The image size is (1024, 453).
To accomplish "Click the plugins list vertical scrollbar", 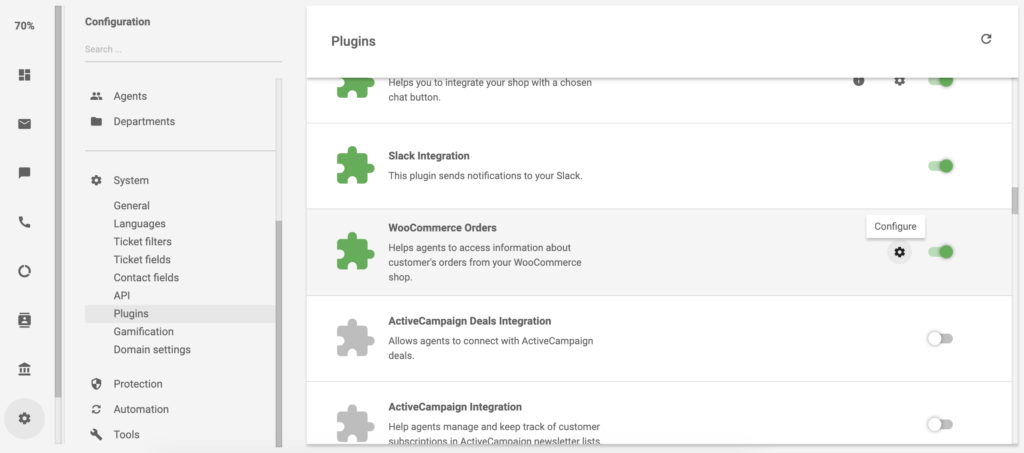I will (x=1015, y=200).
